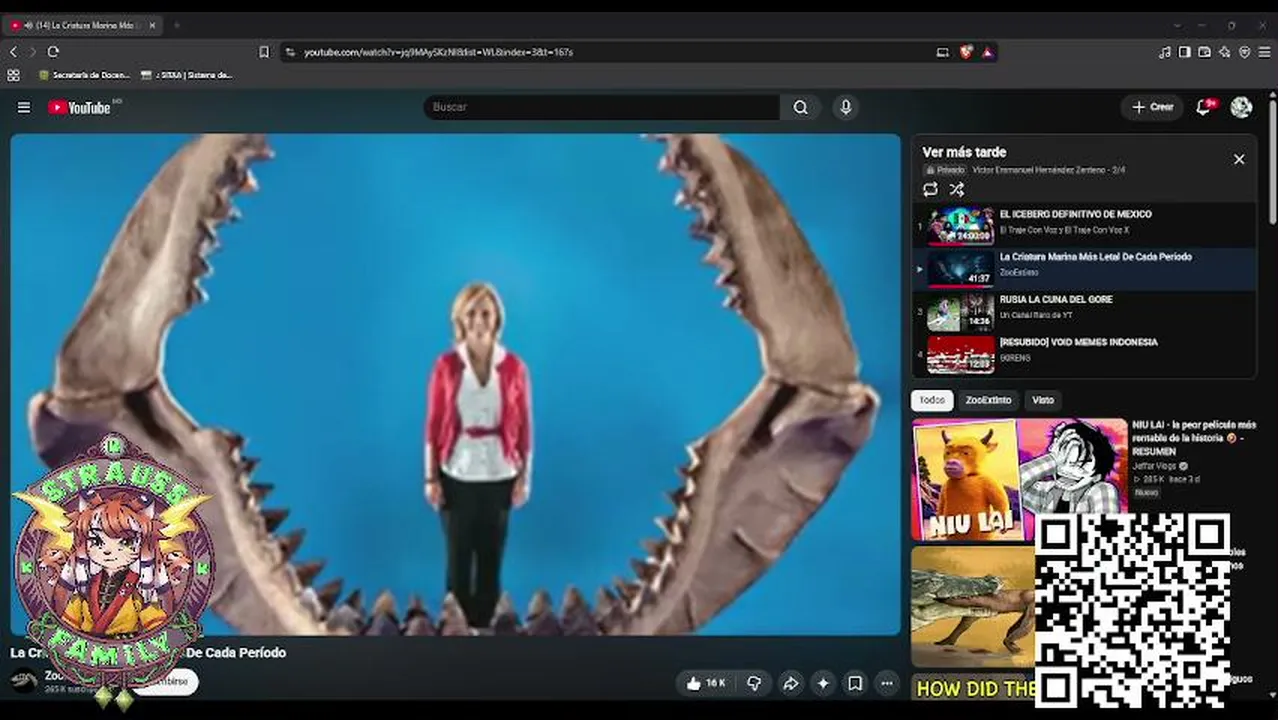Open the YouTube account avatar menu

click(x=1241, y=107)
